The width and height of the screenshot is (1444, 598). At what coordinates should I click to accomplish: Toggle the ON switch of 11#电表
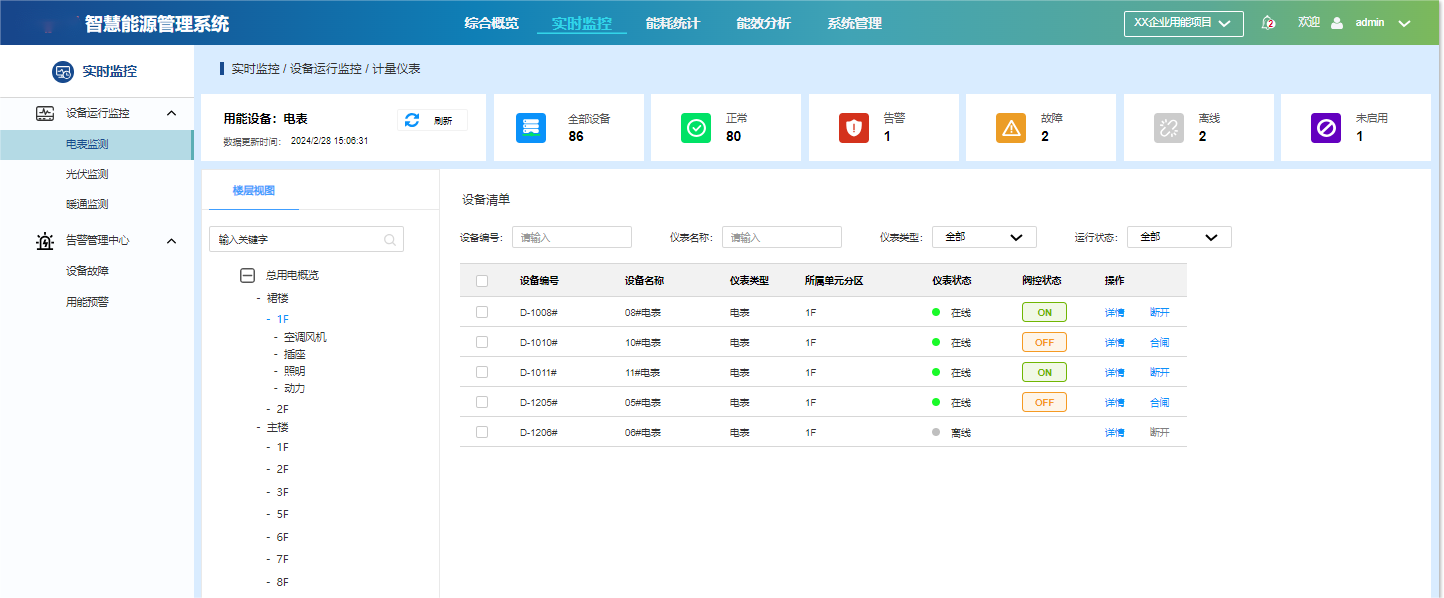click(1044, 372)
